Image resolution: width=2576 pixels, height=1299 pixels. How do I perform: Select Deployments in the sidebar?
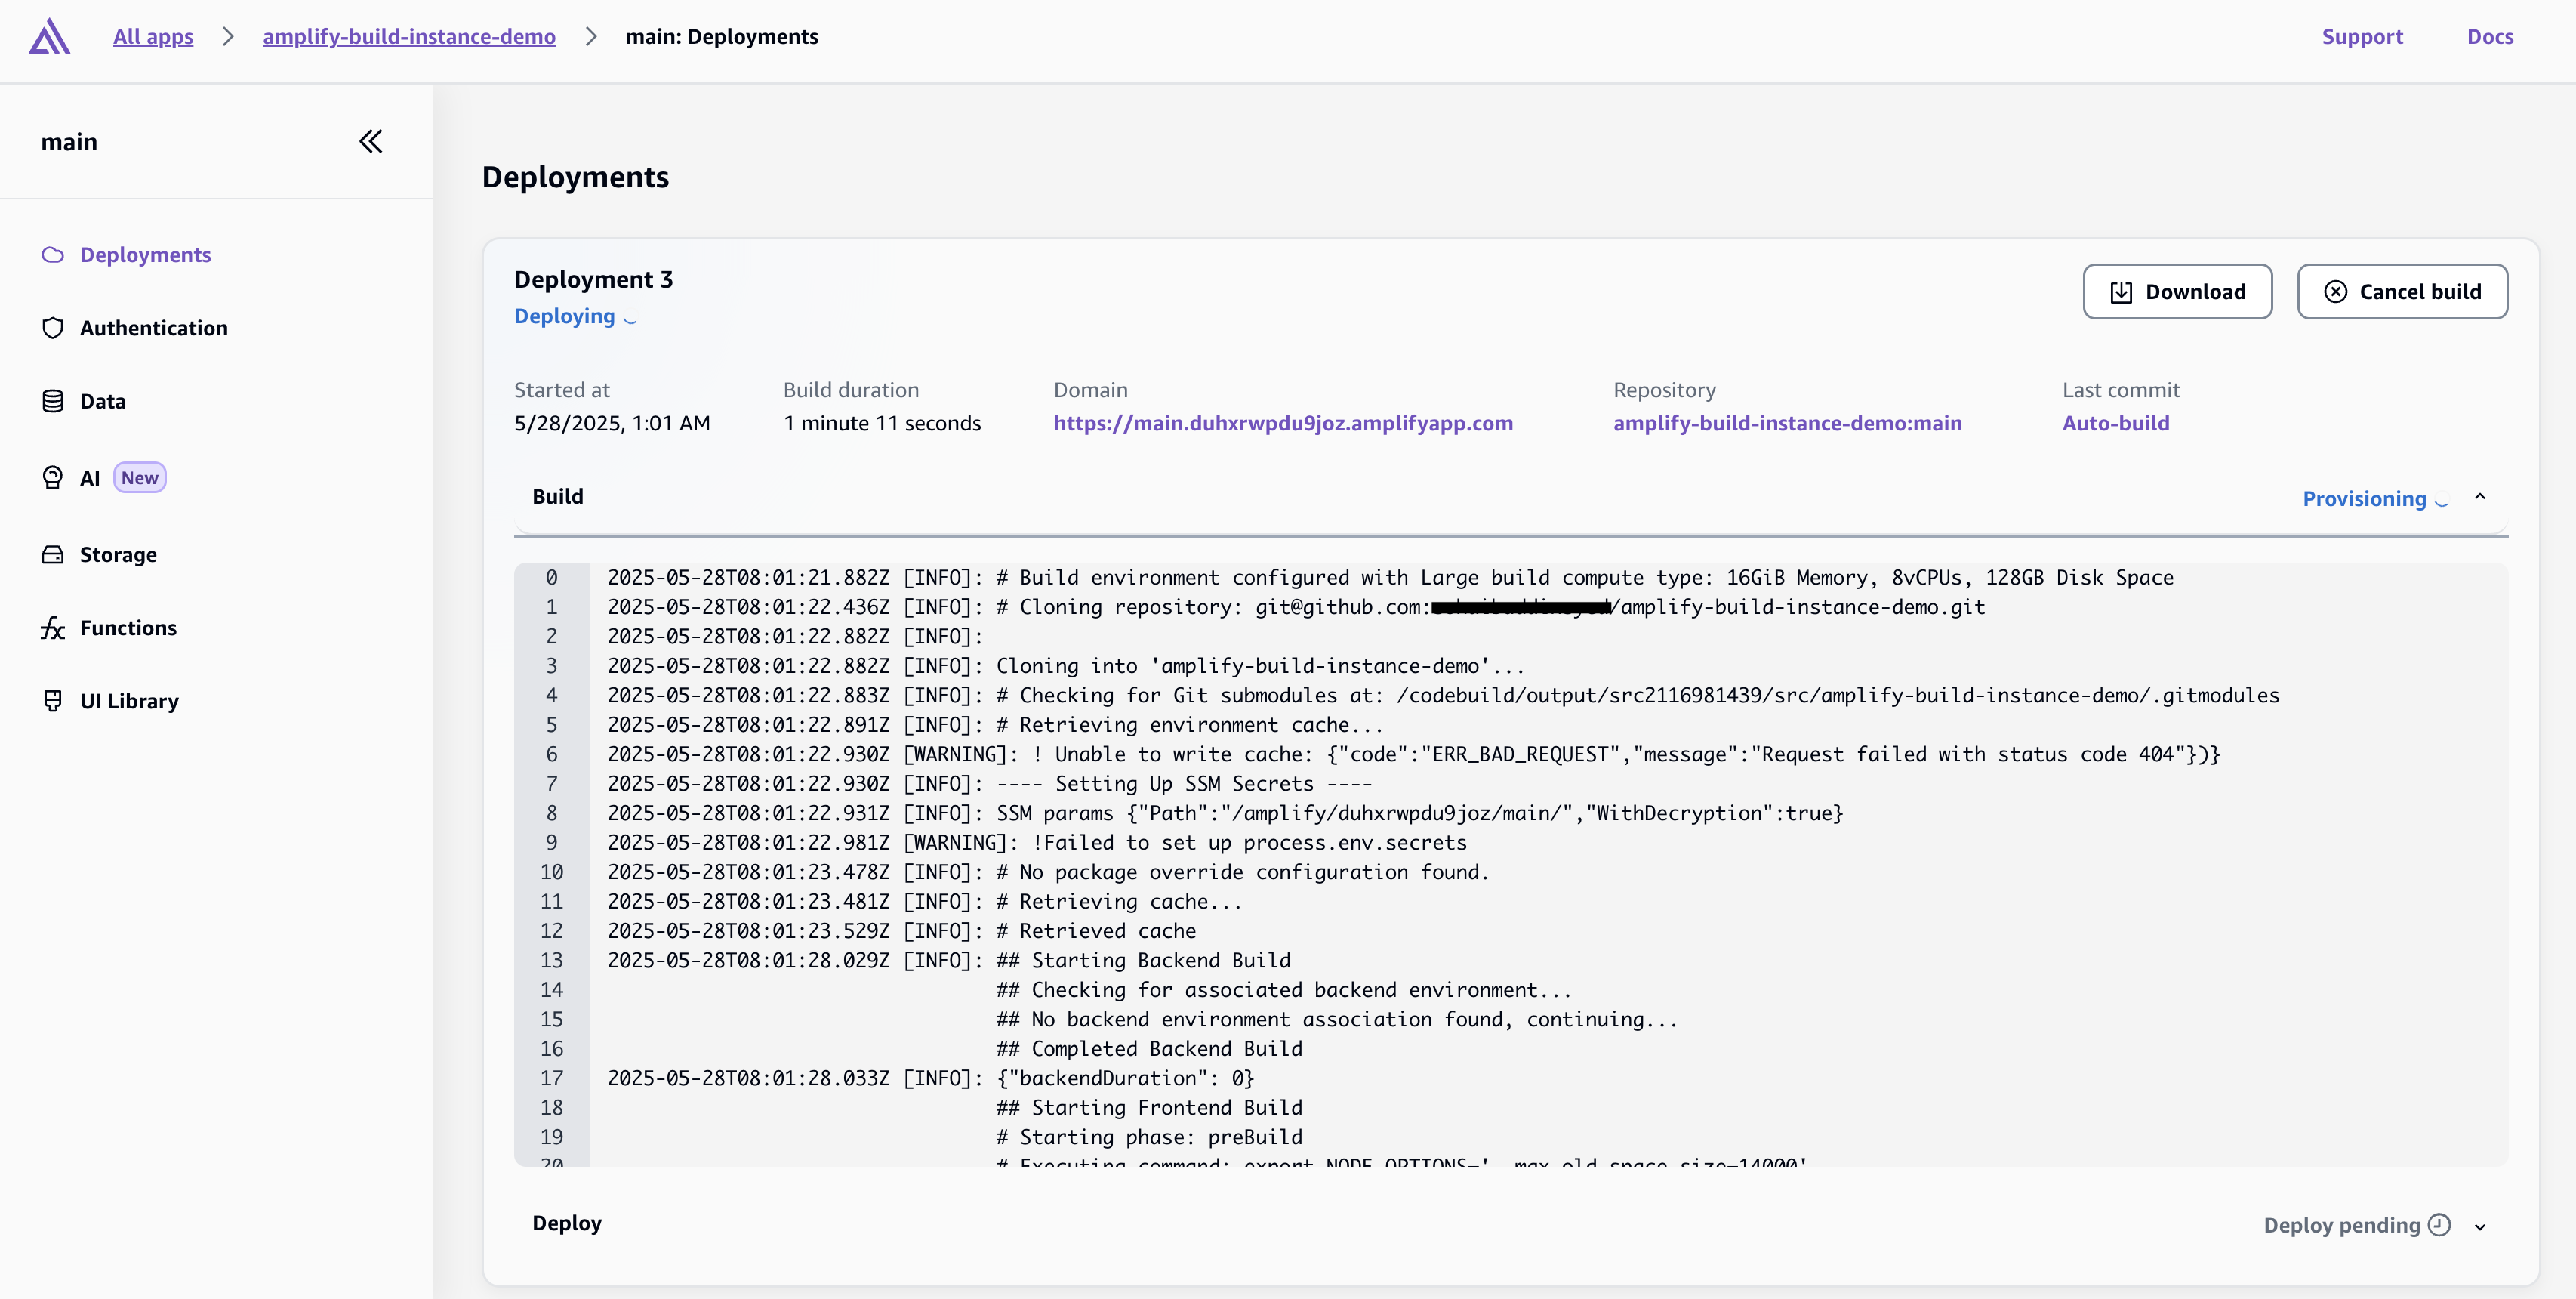145,254
